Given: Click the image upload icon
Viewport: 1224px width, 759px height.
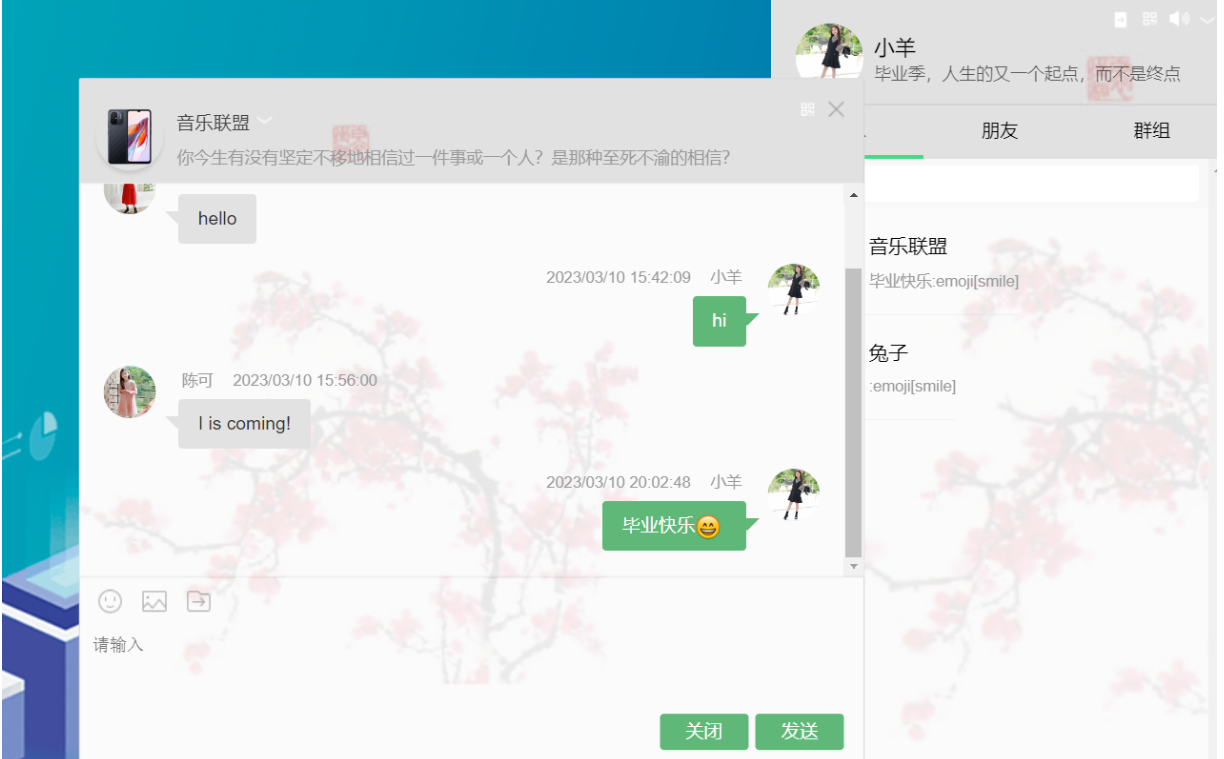Looking at the screenshot, I should tap(153, 601).
